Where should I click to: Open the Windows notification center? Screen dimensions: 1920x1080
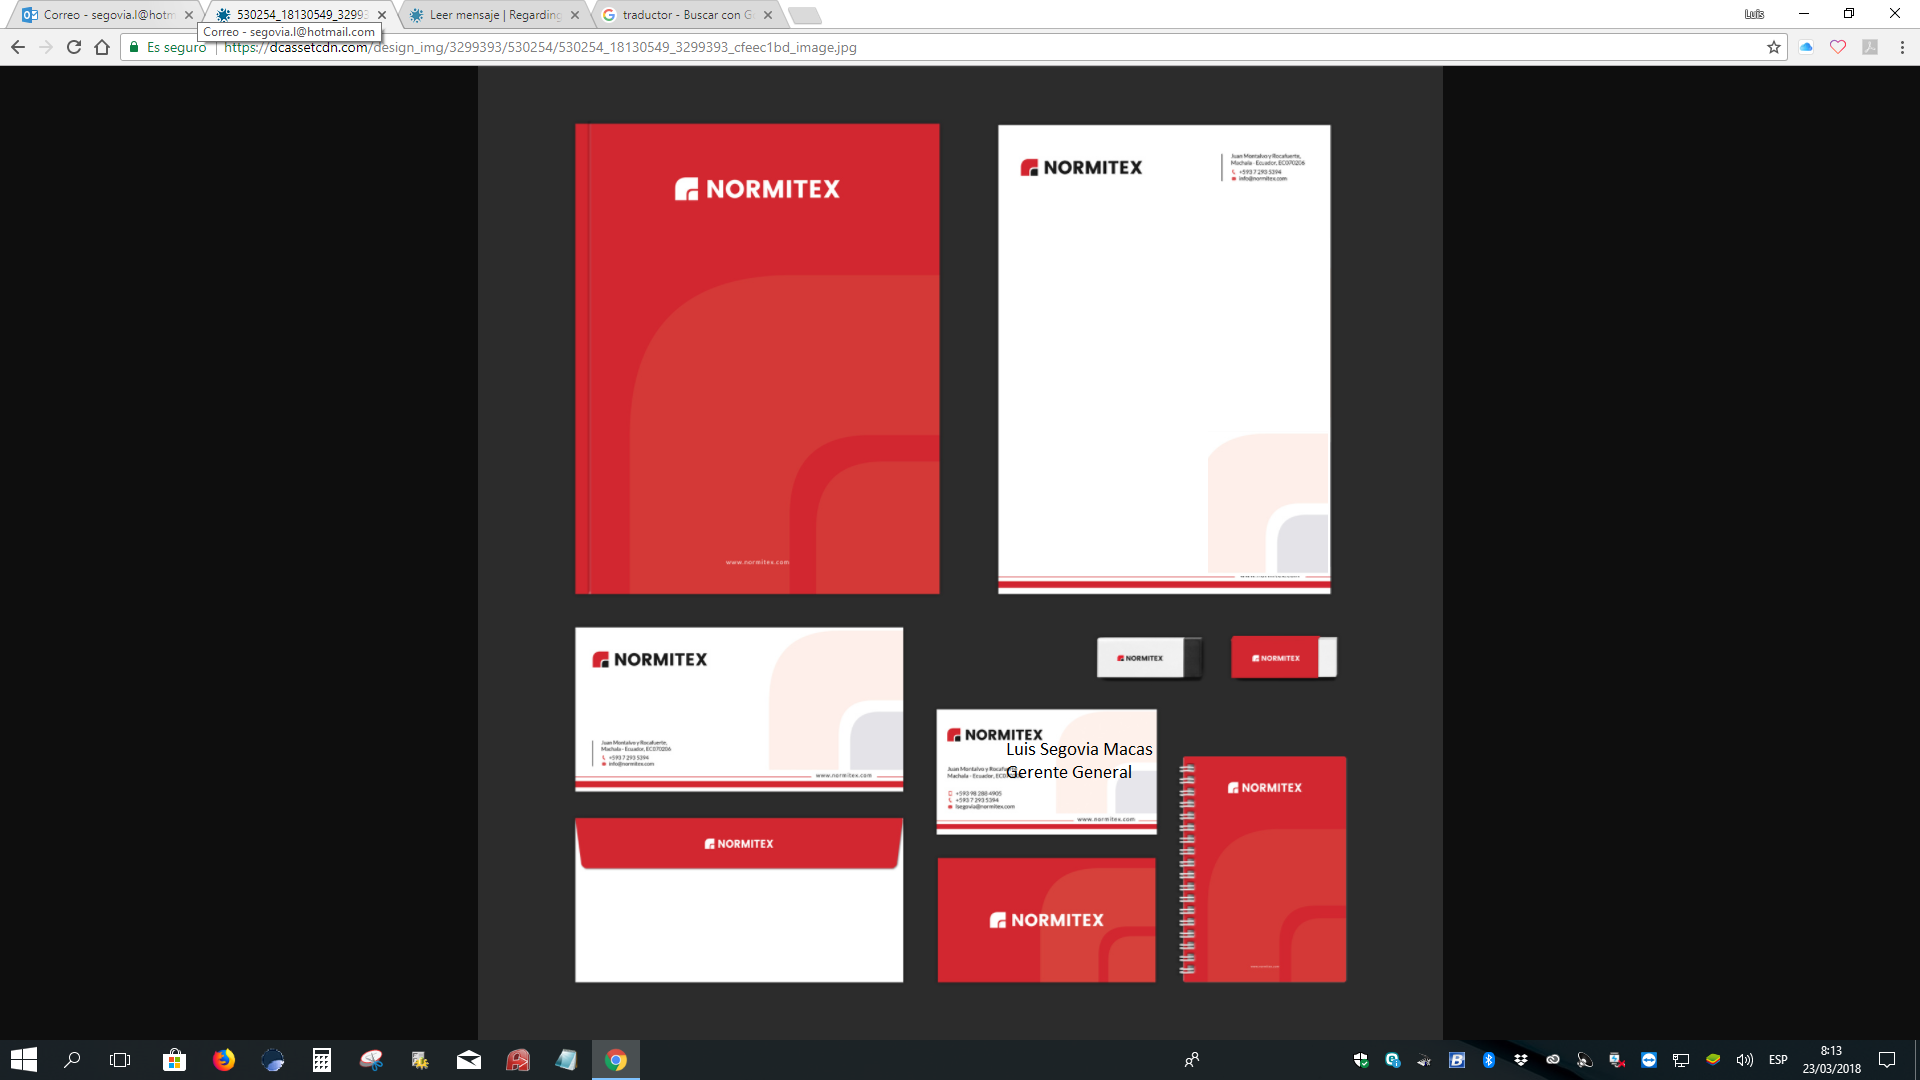click(1887, 1060)
